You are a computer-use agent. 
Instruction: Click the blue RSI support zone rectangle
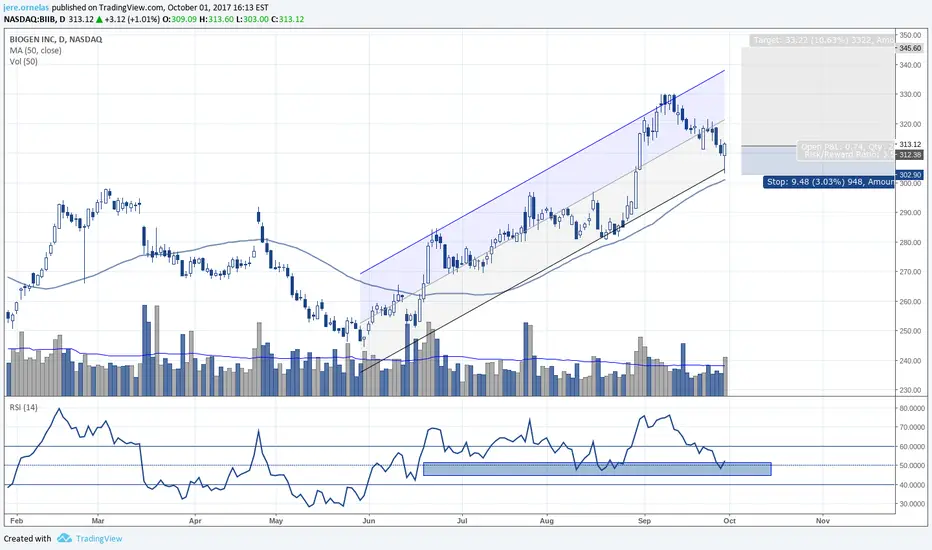(597, 469)
